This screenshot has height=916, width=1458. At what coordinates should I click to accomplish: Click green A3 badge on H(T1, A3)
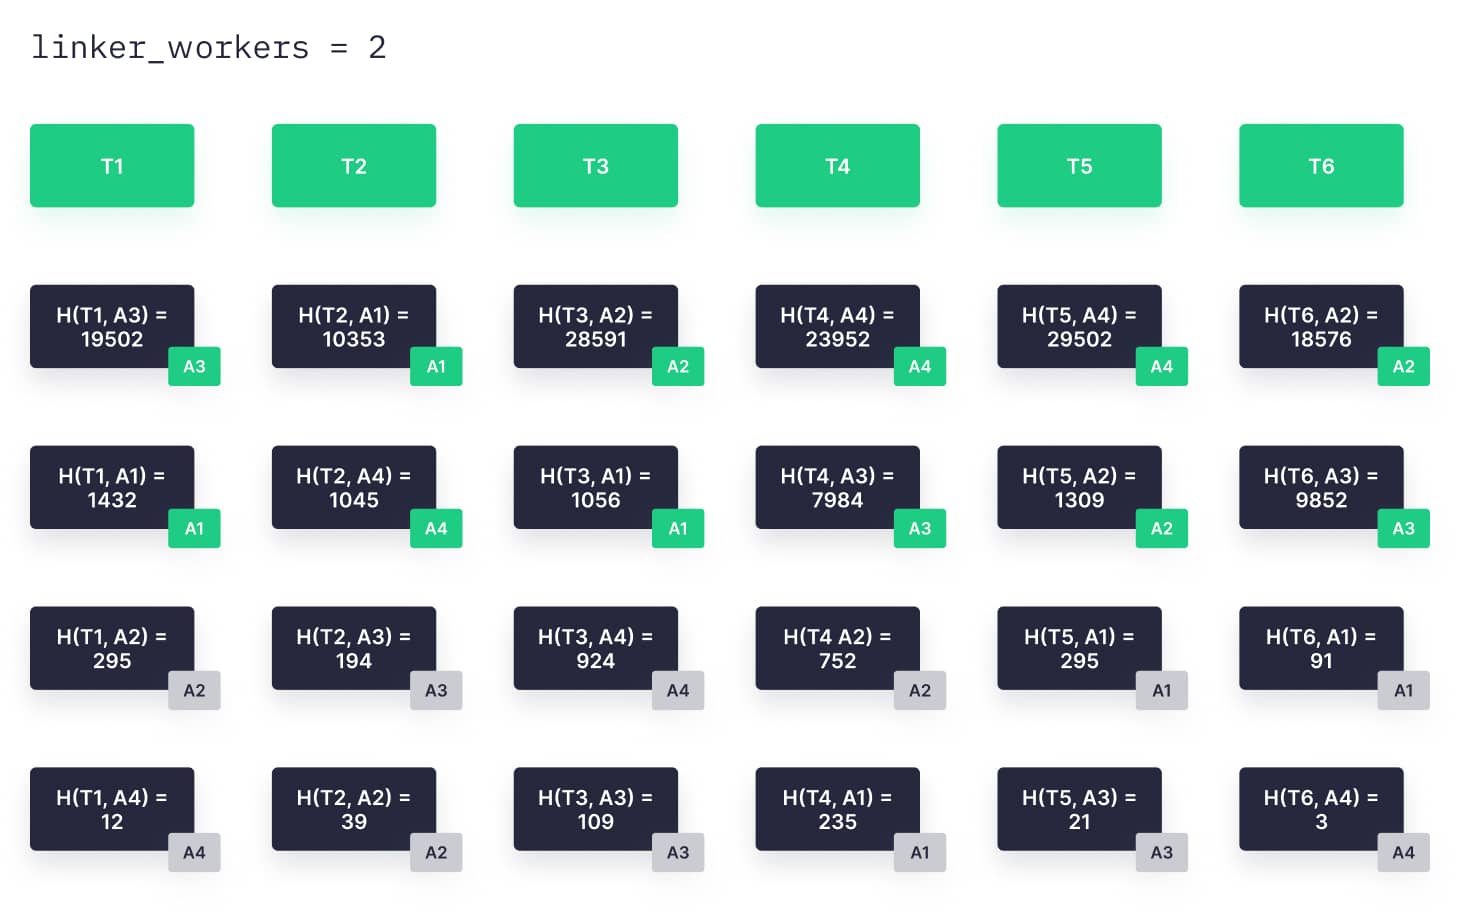(194, 366)
